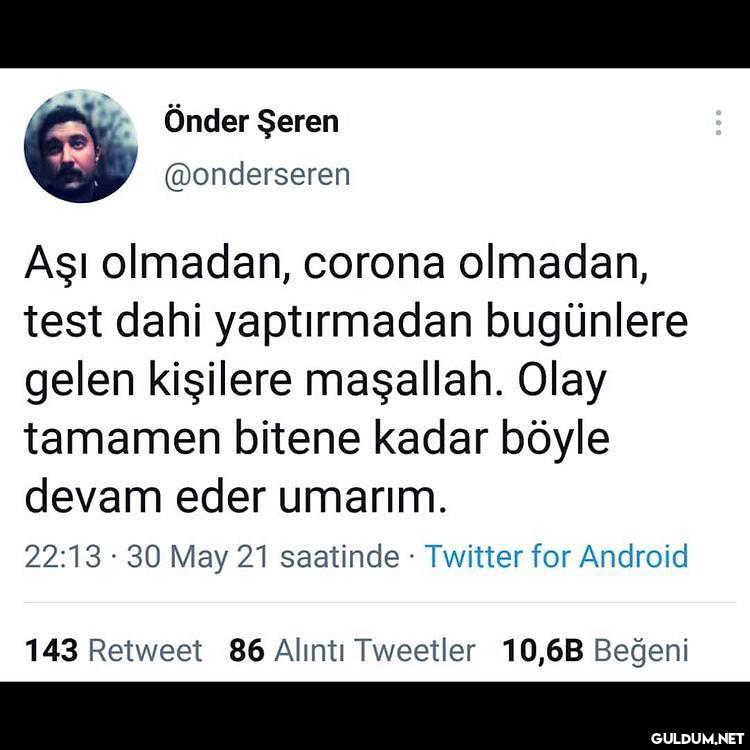Click the word saatinde in the timestamp row
The image size is (750, 750).
(x=340, y=557)
